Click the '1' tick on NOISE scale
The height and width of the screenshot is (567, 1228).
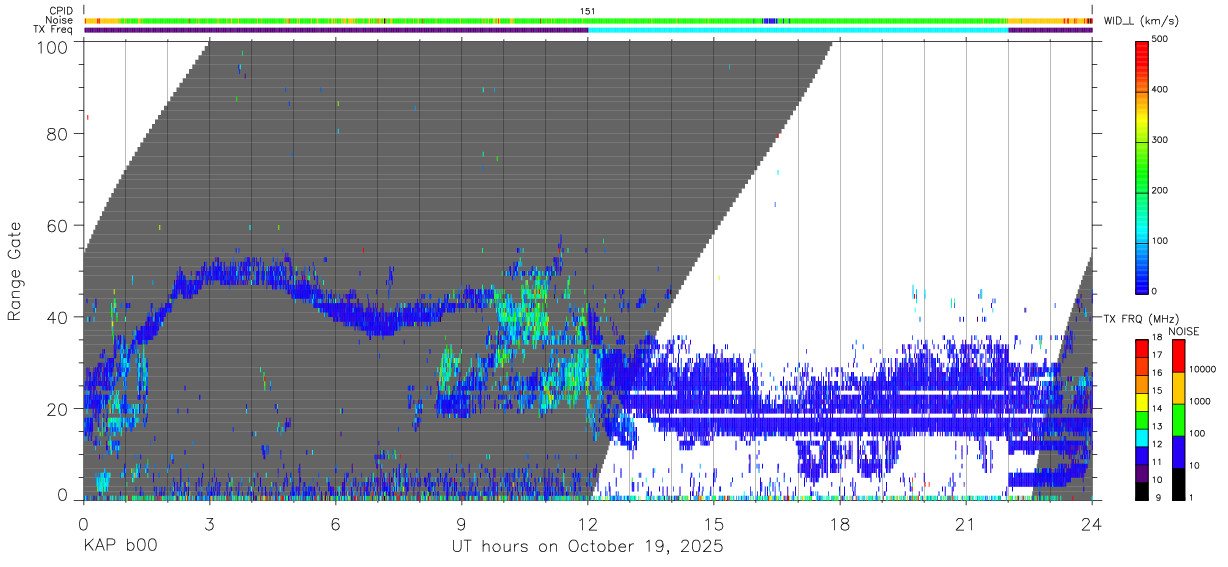click(x=1192, y=497)
